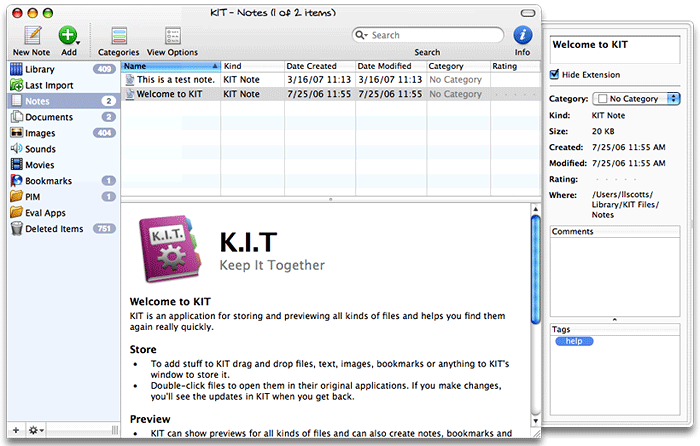Click the toolbar toggle pill button
This screenshot has width=700, height=446.
(x=528, y=13)
